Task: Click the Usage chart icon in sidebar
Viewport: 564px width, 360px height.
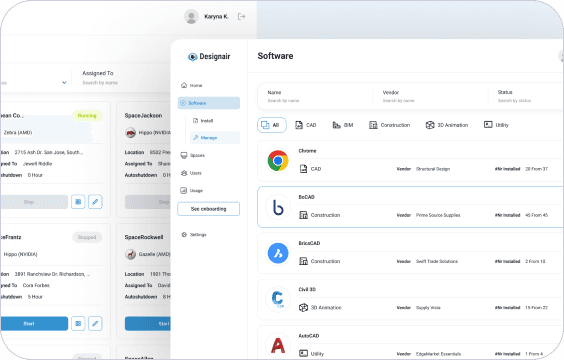Action: coord(184,191)
